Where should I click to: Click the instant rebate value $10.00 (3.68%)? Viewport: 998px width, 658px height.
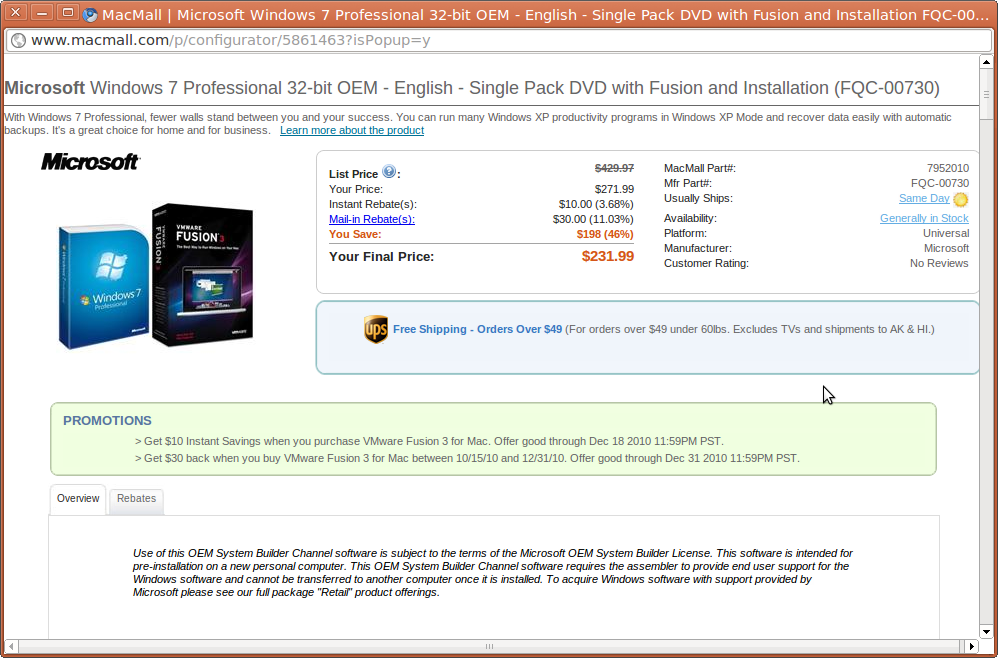596,205
